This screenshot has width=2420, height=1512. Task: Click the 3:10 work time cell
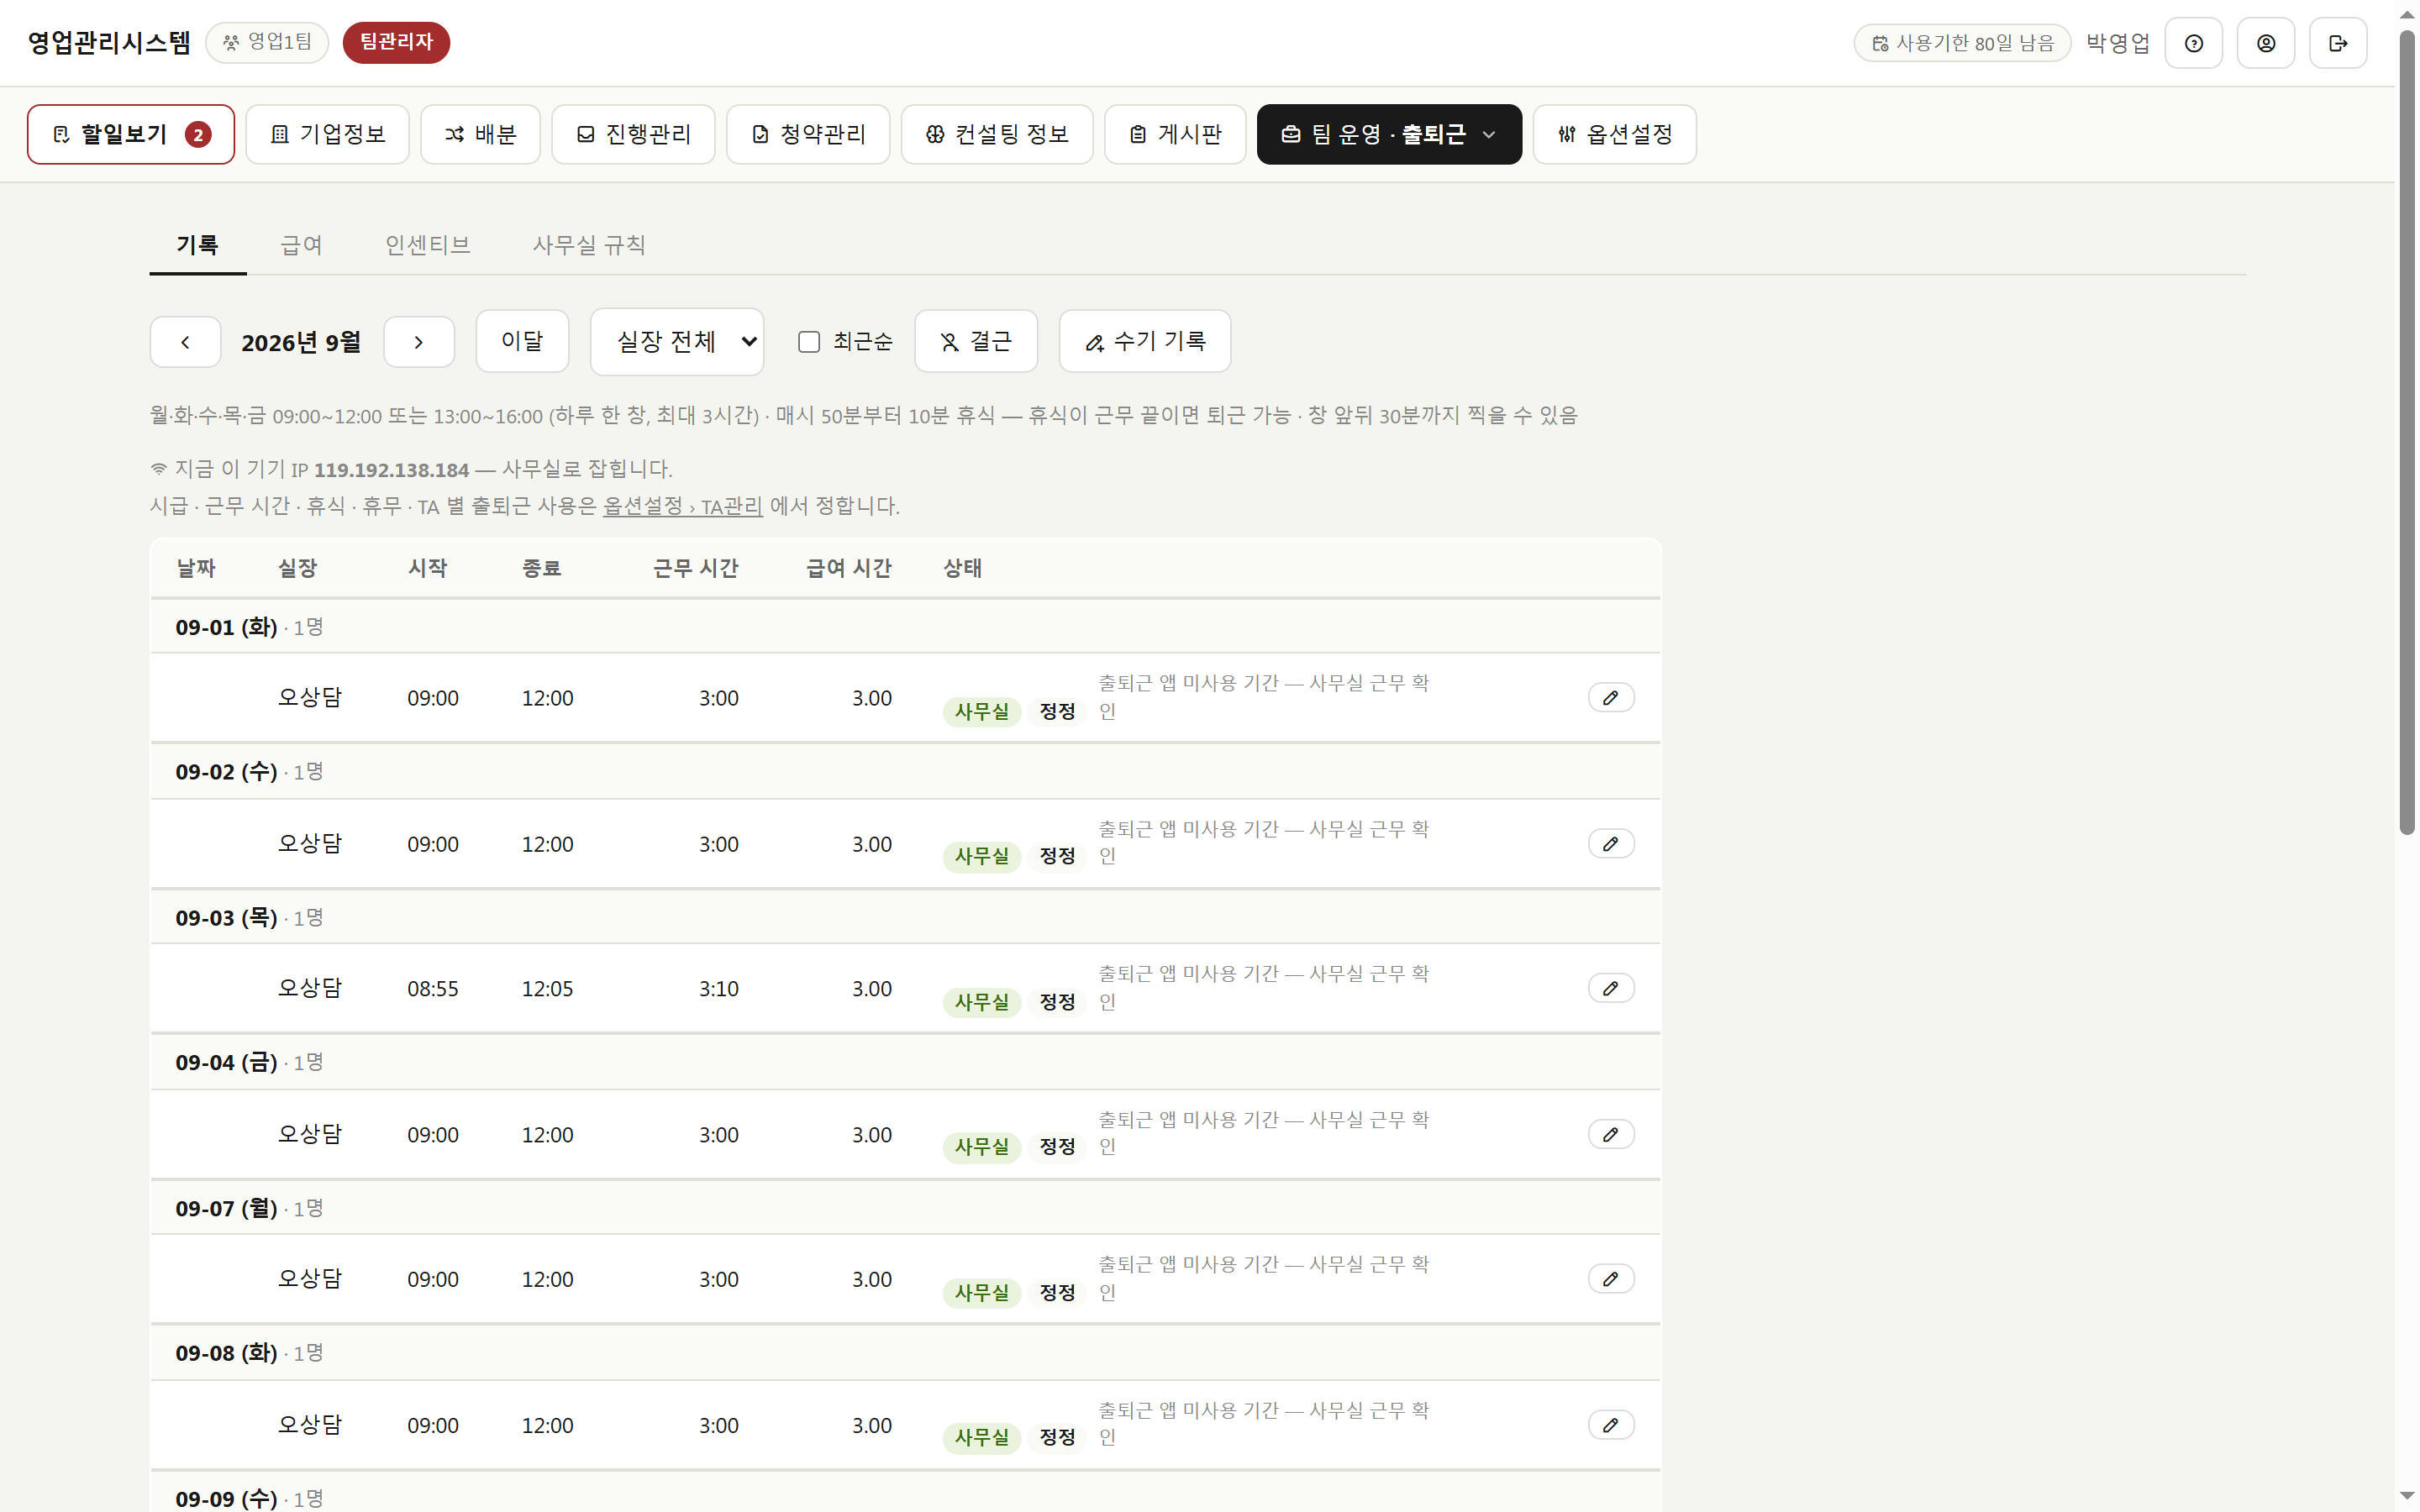(x=718, y=989)
